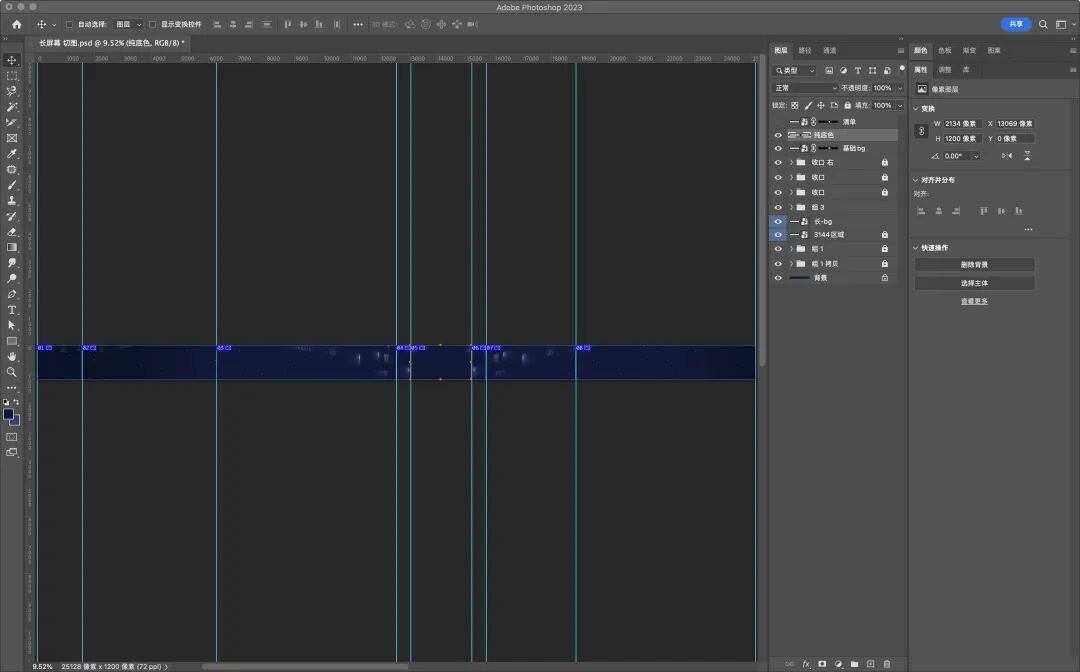Expand the 组 3 layer group
This screenshot has width=1080, height=672.
click(791, 207)
